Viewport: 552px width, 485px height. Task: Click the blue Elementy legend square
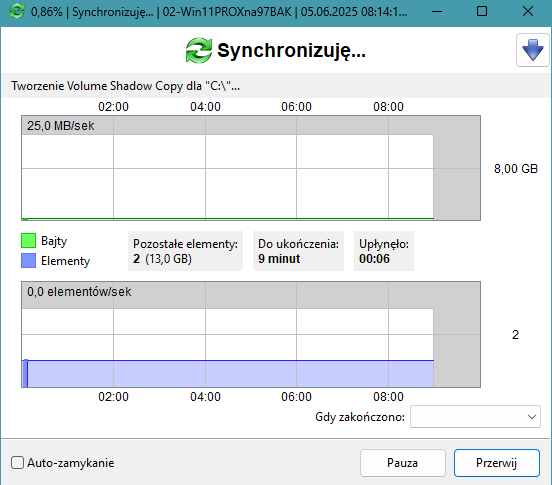click(x=29, y=261)
